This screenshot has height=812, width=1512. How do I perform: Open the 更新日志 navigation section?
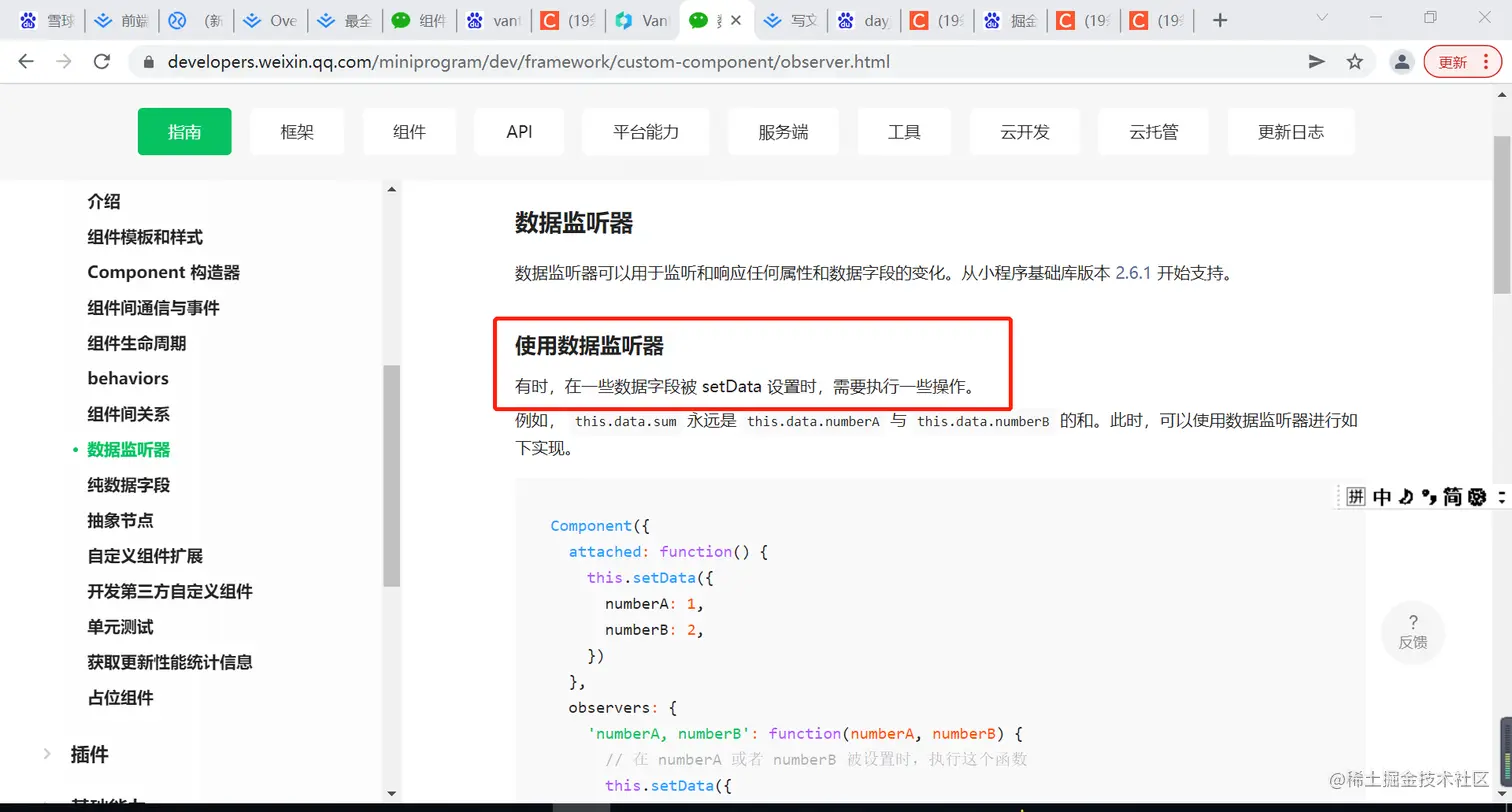[1291, 131]
